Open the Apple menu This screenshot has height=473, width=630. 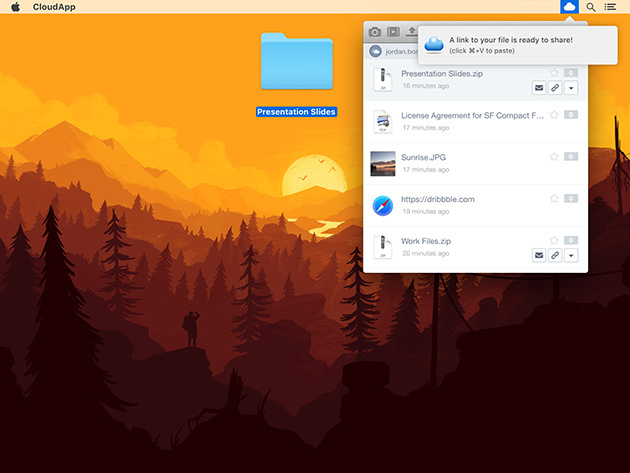point(15,7)
